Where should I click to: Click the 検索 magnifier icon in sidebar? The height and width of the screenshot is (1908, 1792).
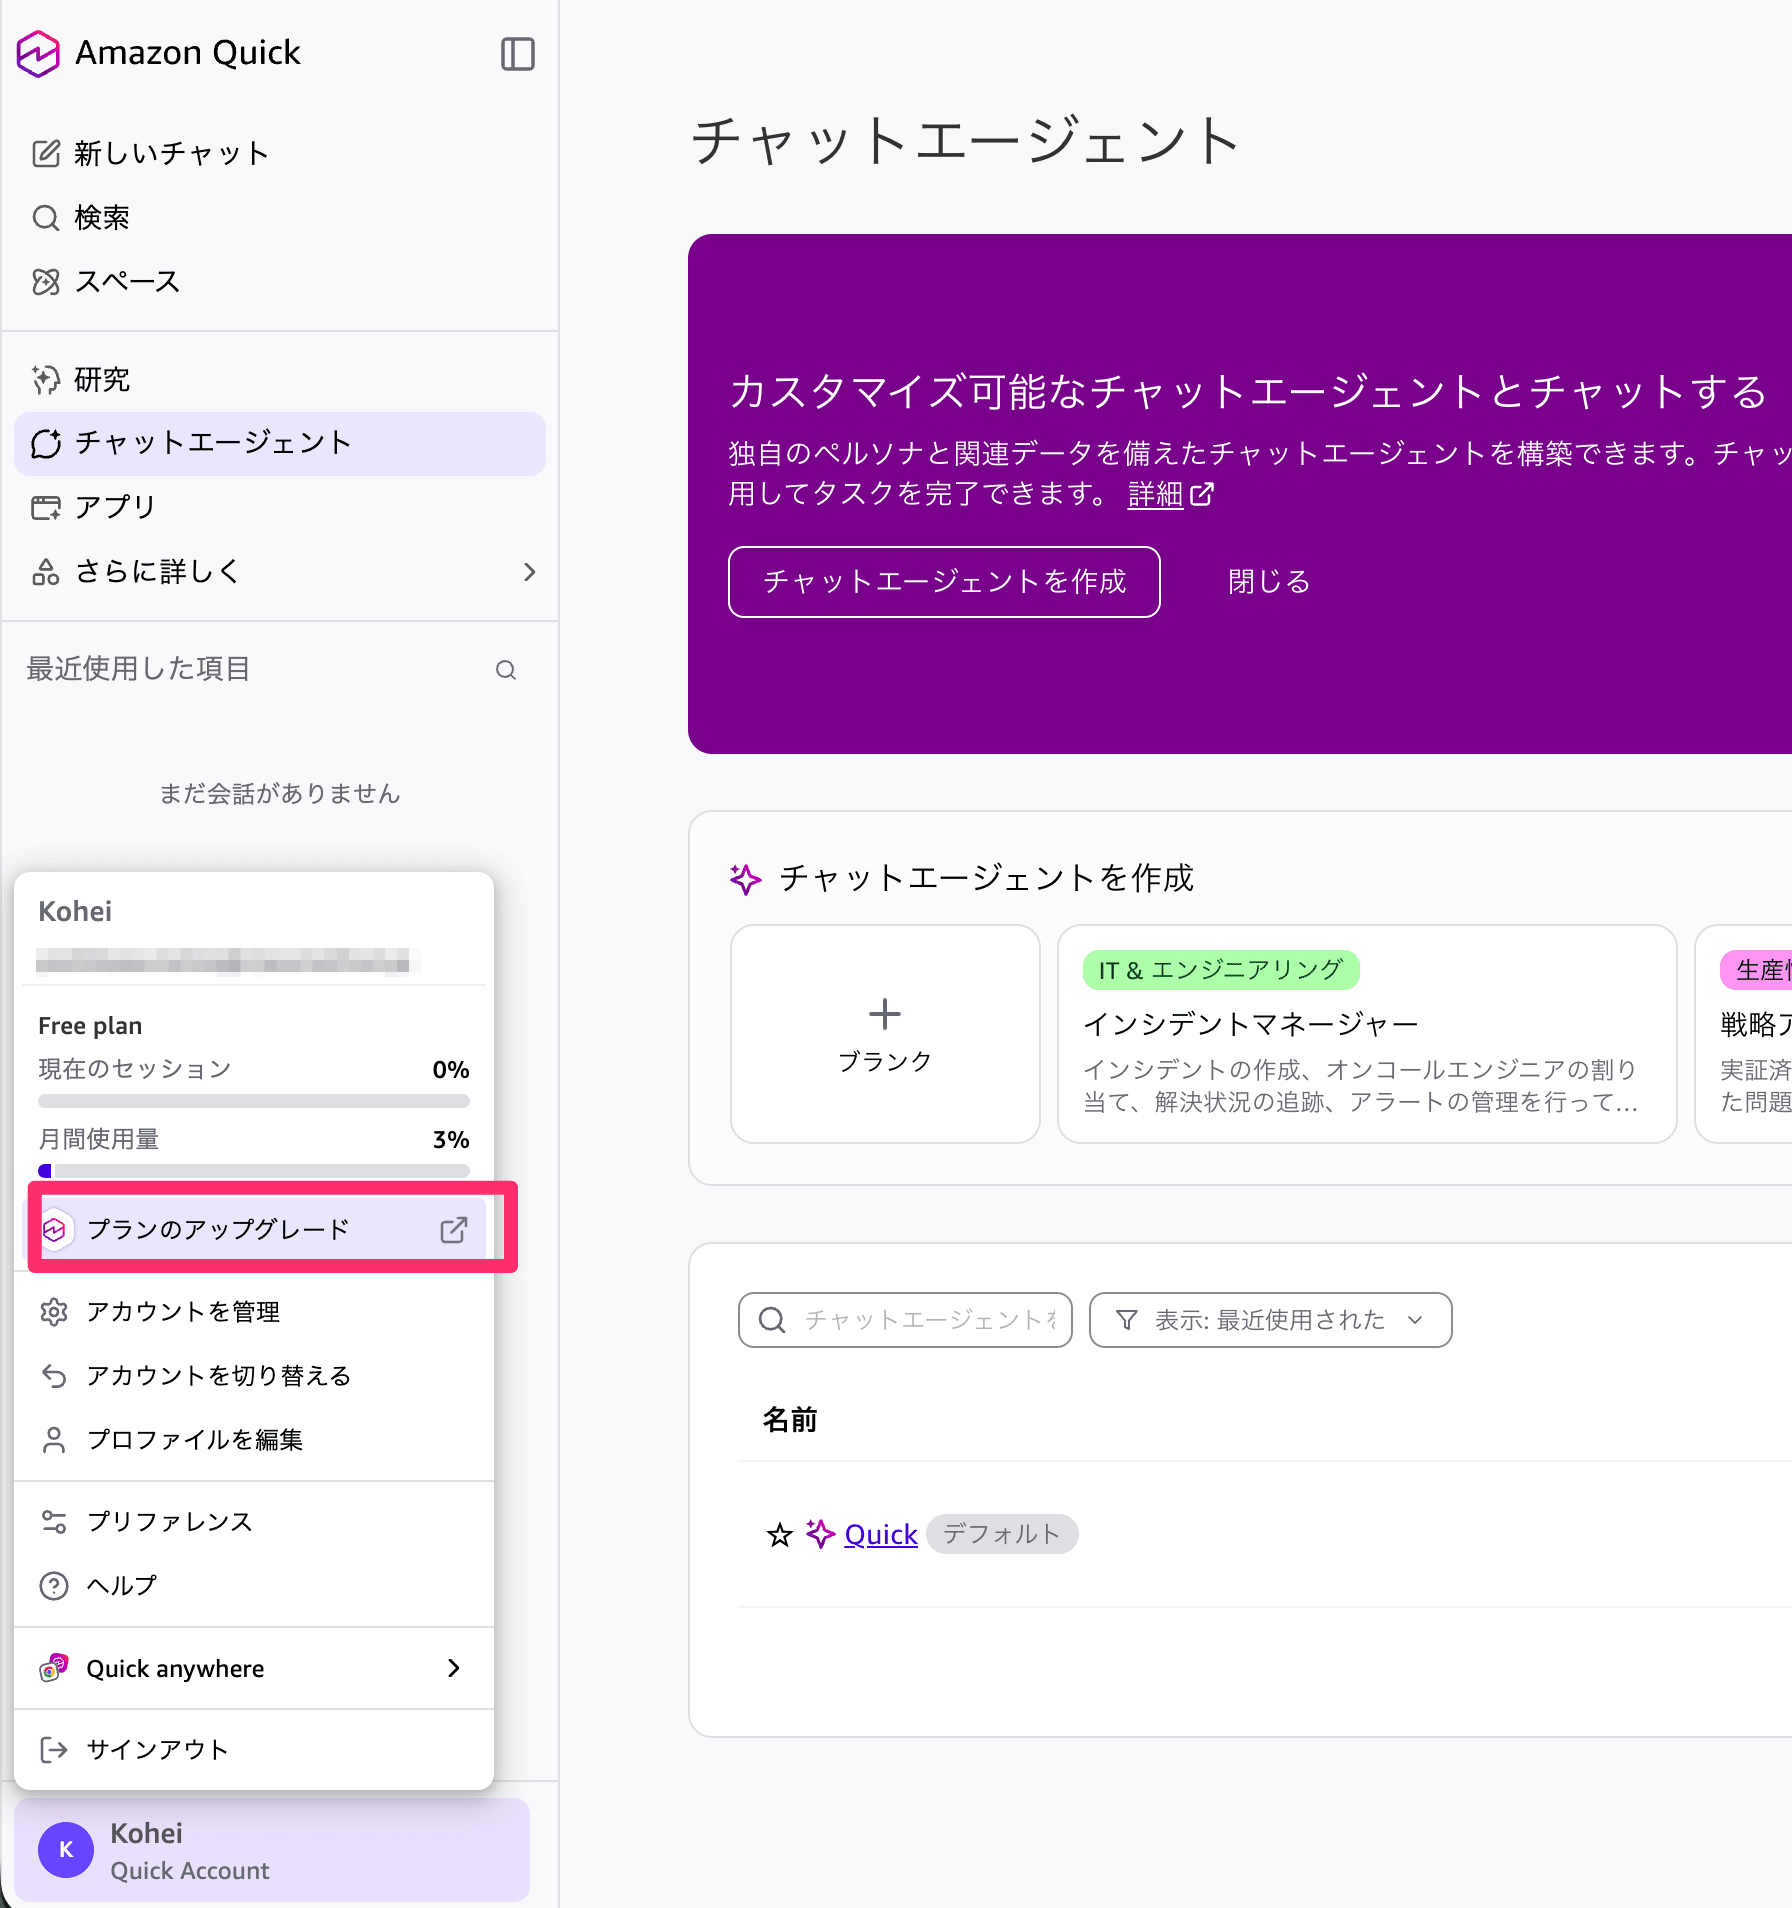coord(46,217)
